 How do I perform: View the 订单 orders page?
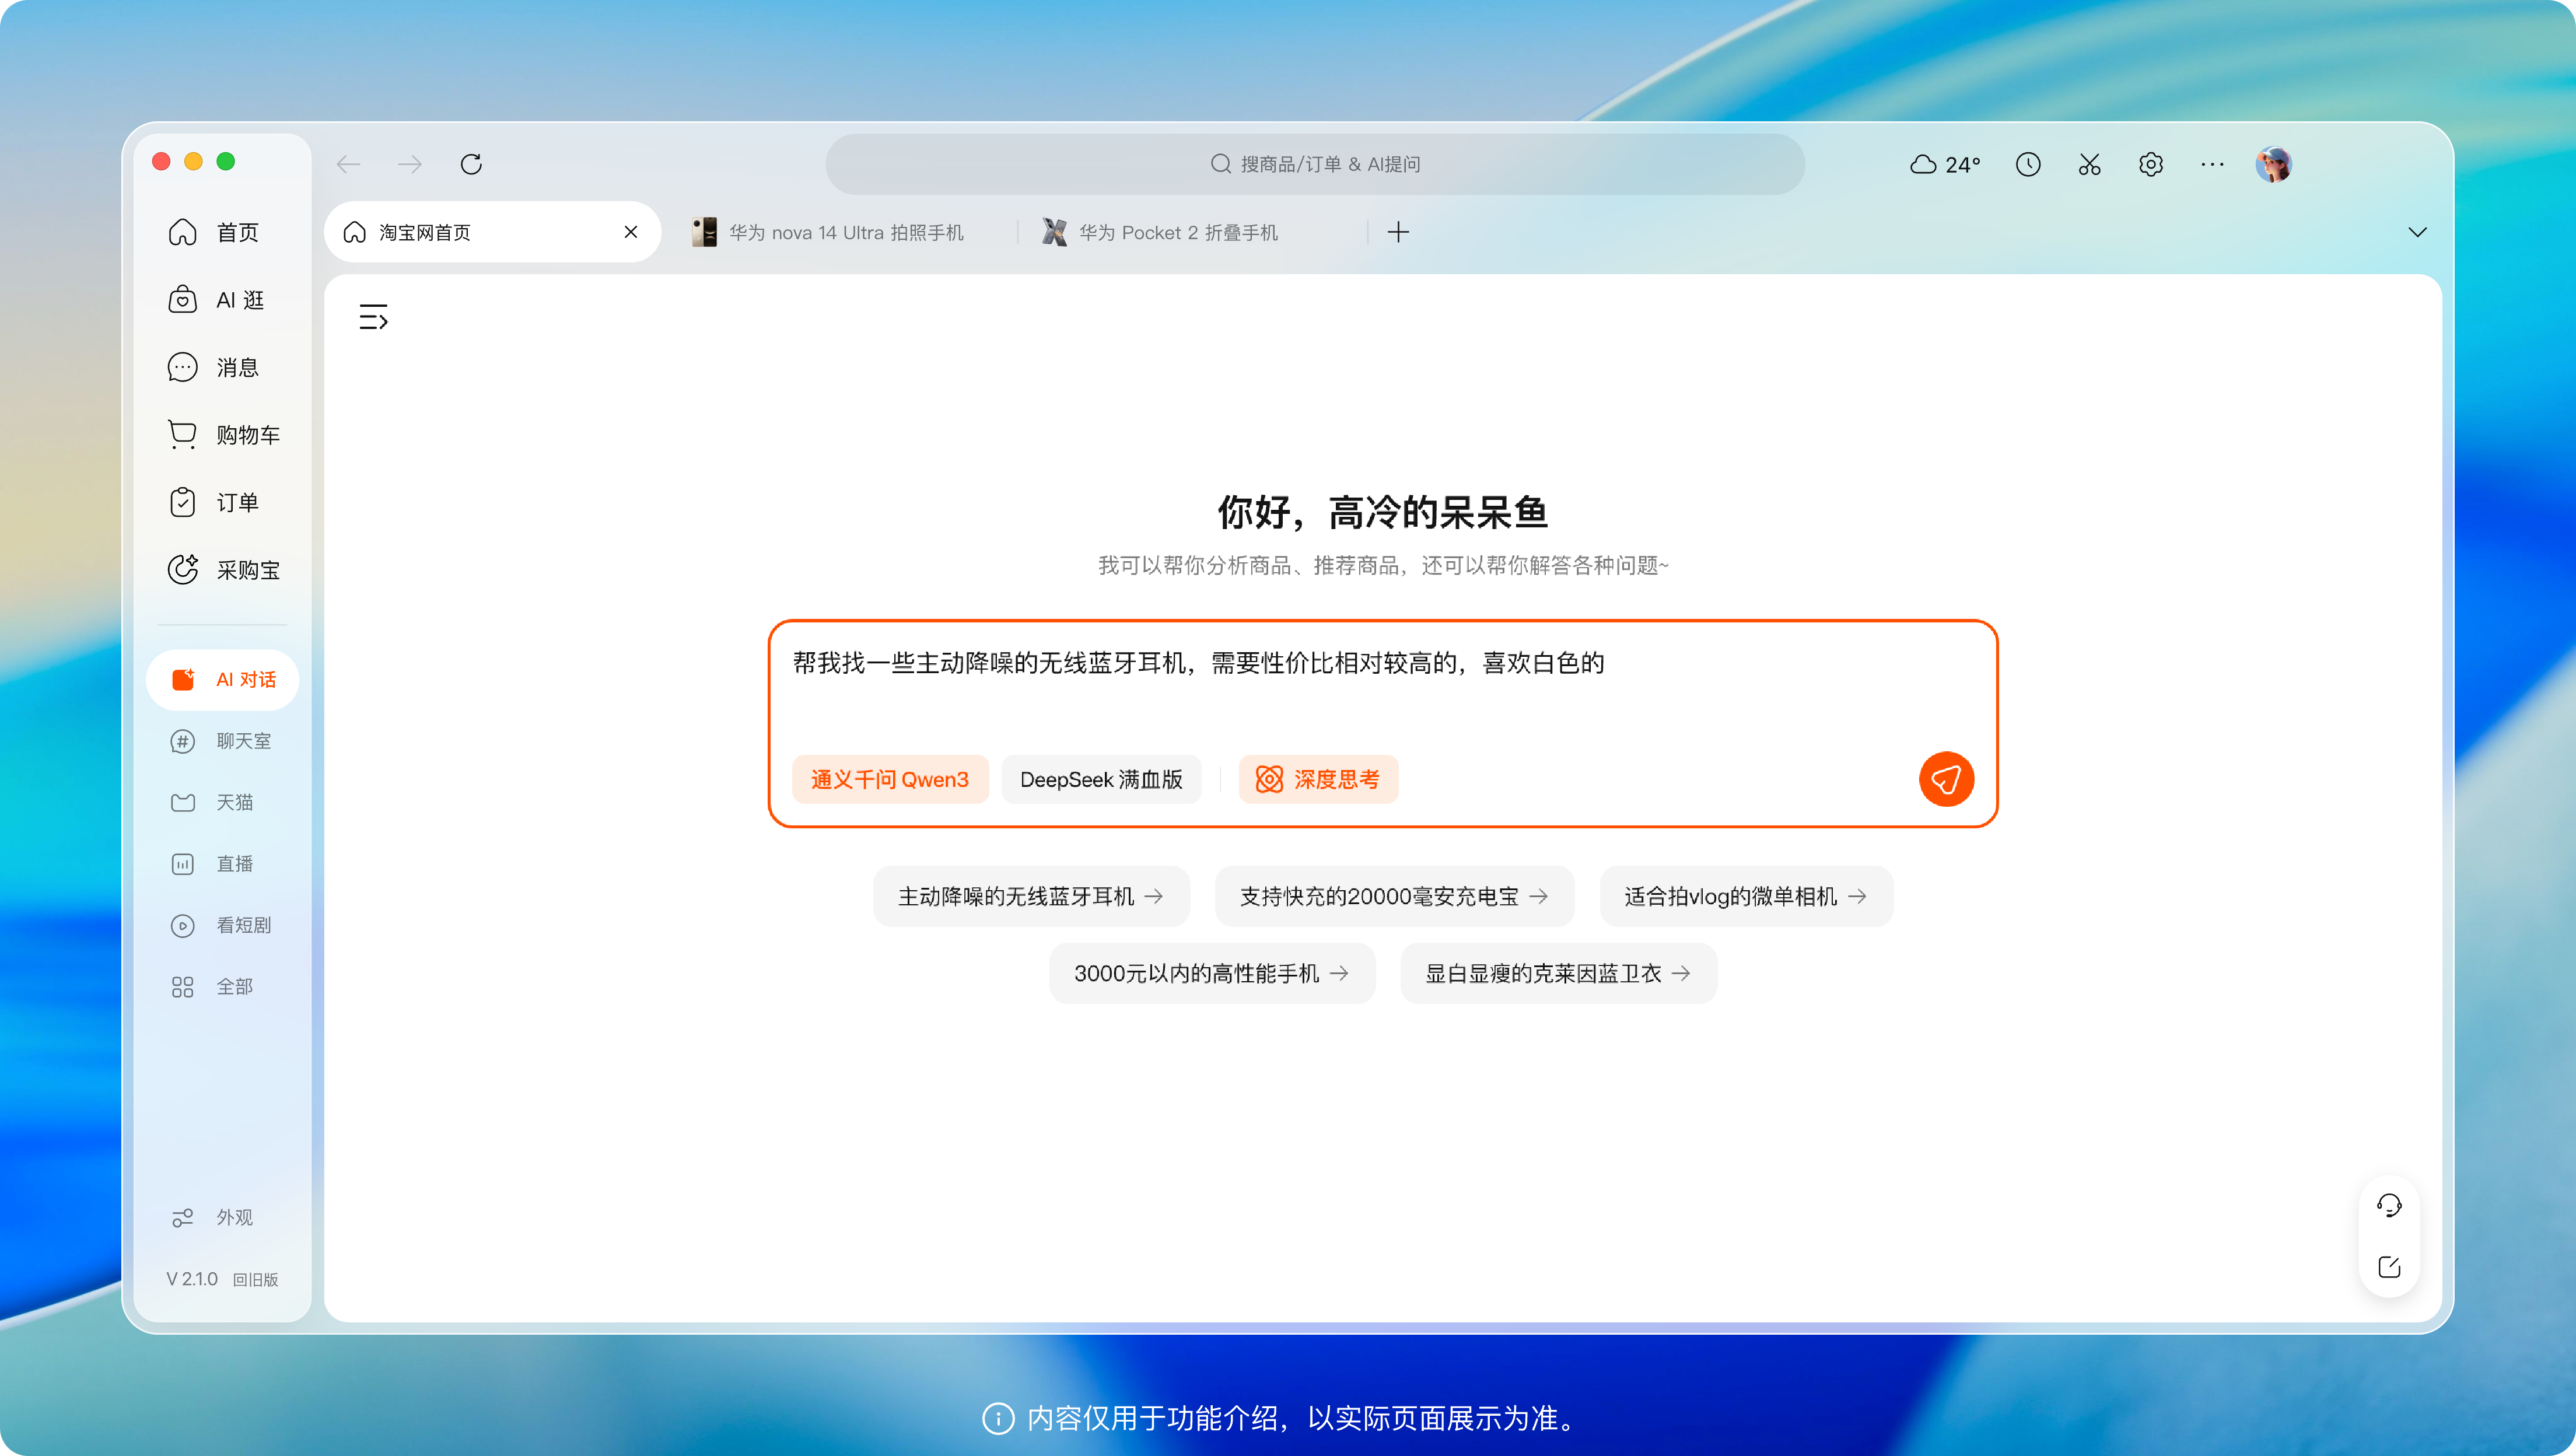point(222,502)
